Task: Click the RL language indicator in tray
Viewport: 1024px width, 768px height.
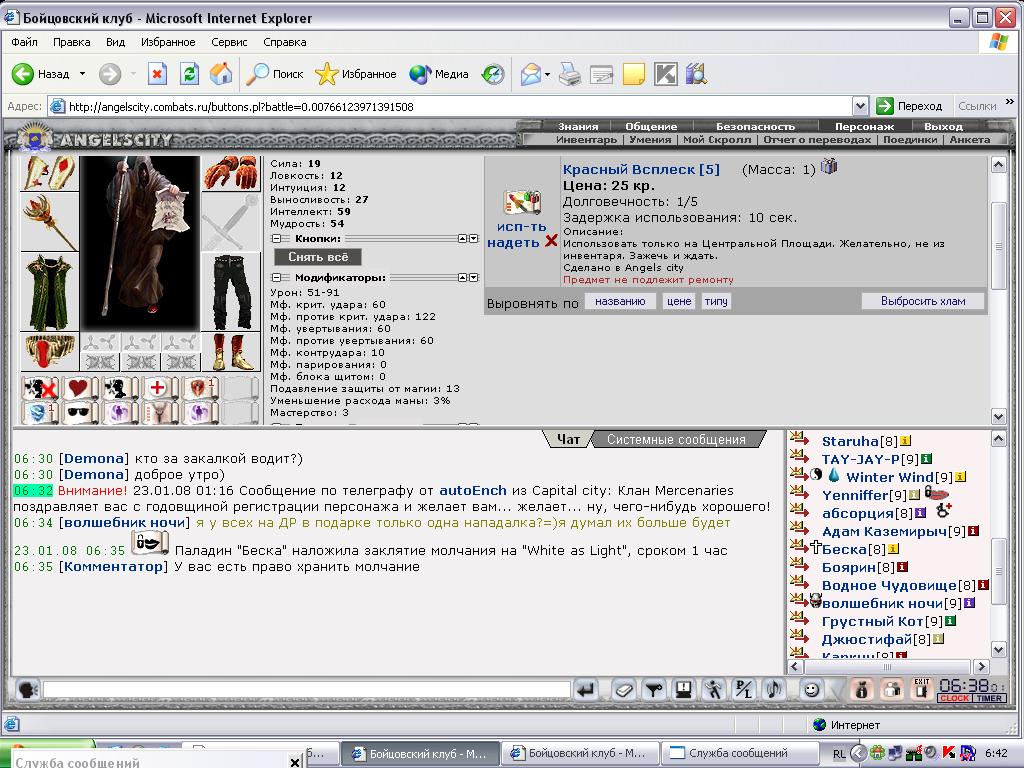Action: point(839,754)
